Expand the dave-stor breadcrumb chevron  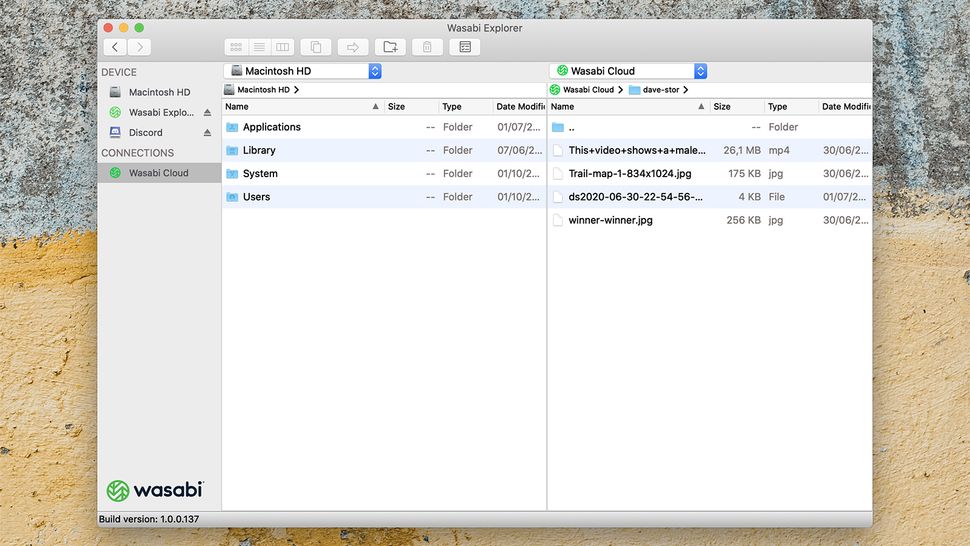[x=685, y=90]
